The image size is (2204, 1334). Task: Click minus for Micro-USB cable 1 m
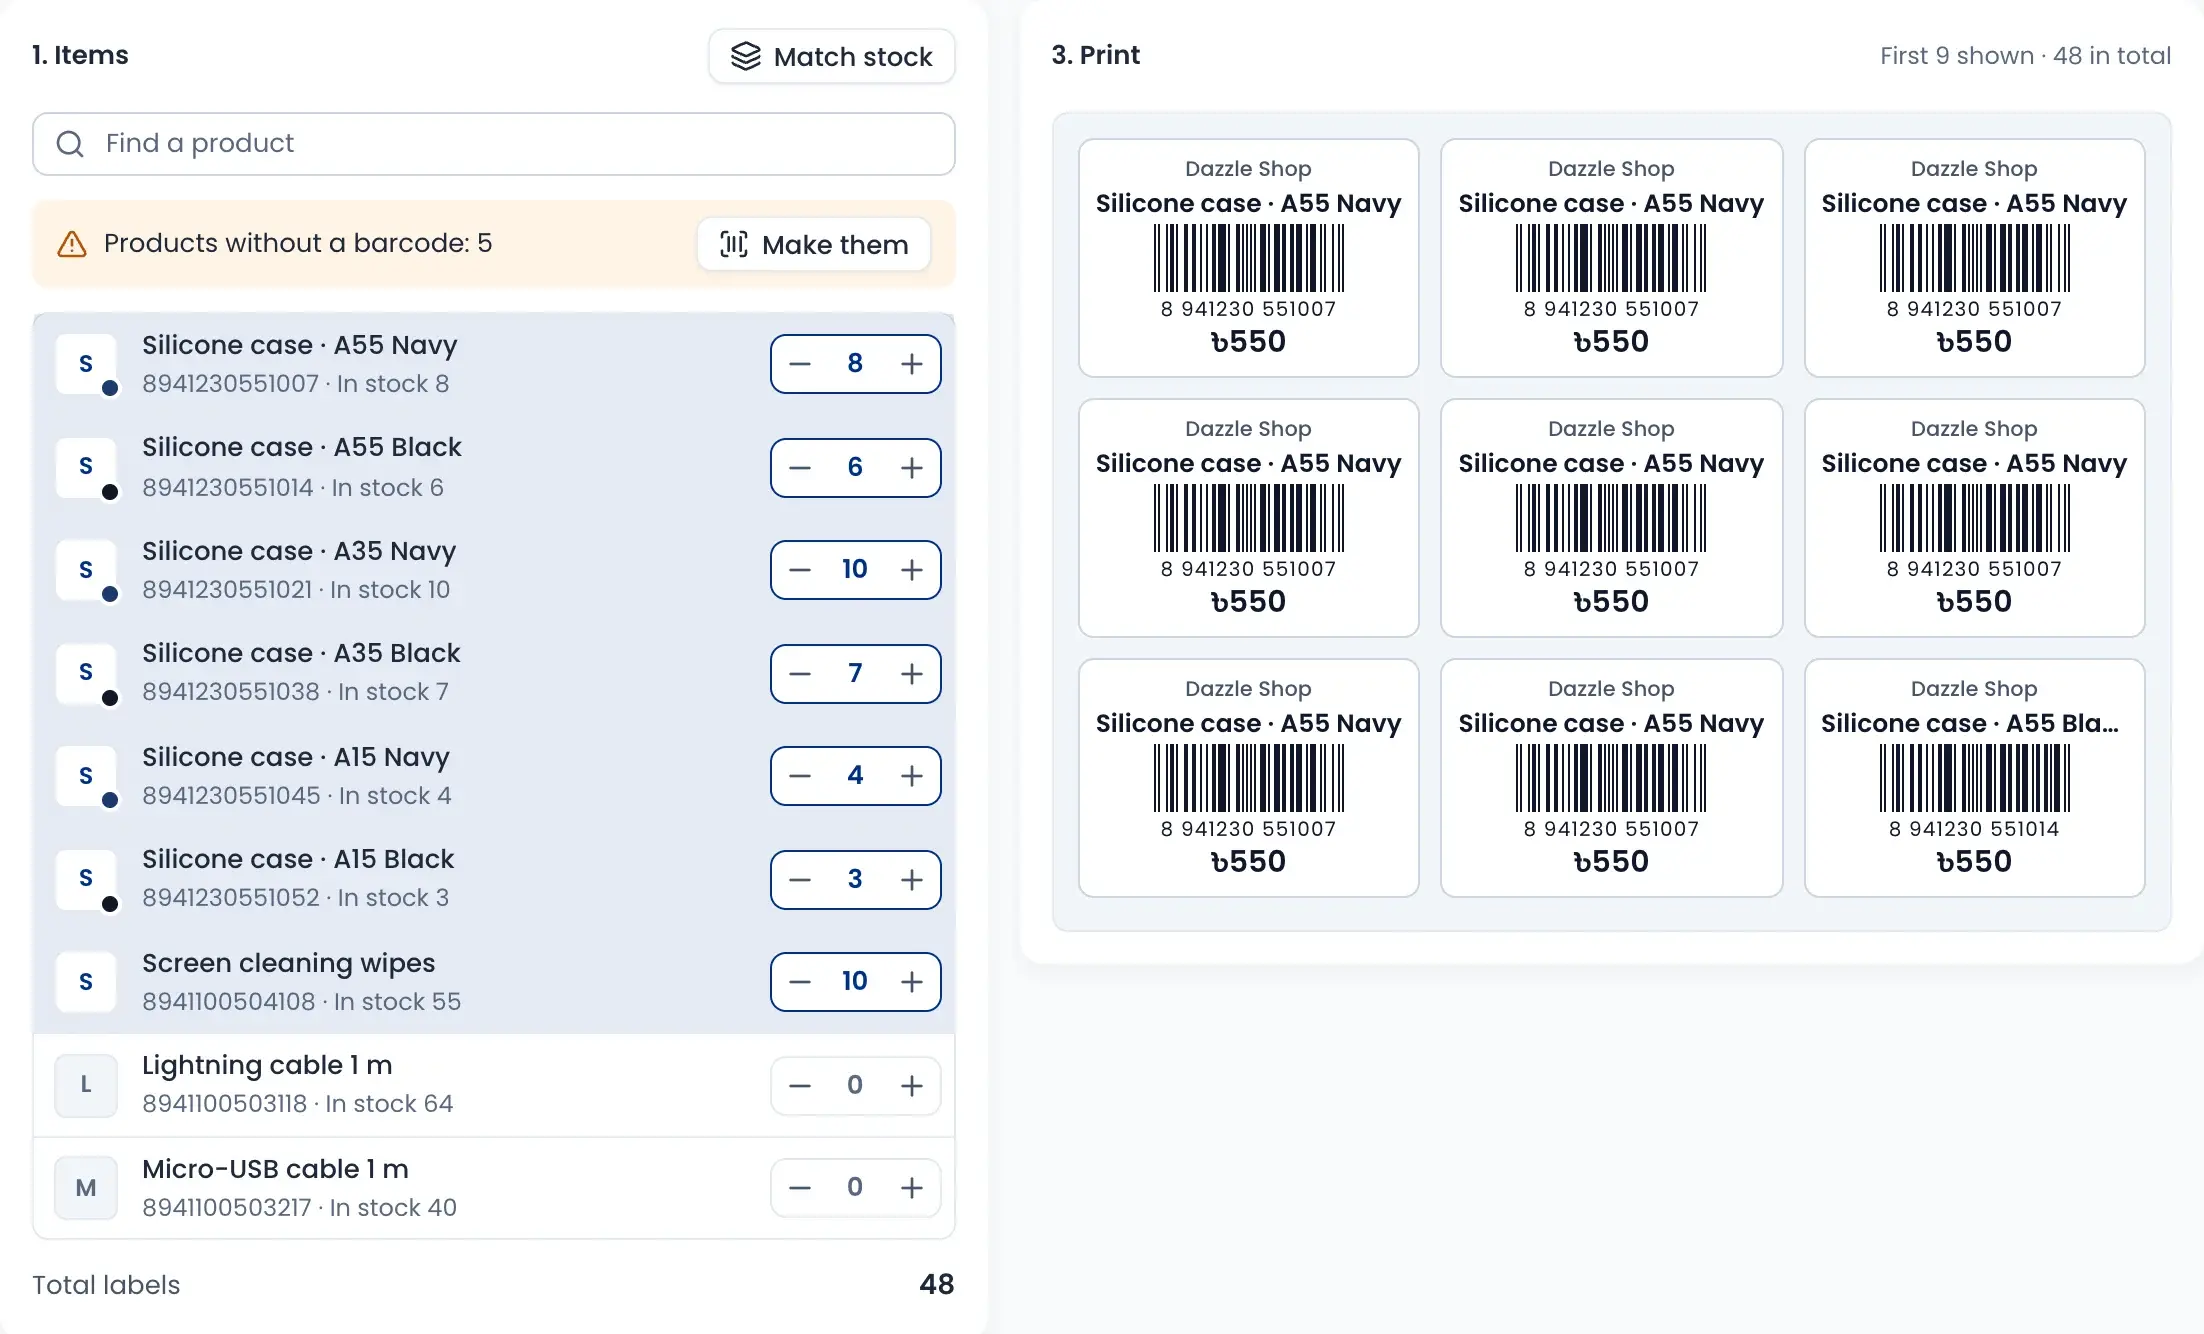coord(800,1188)
